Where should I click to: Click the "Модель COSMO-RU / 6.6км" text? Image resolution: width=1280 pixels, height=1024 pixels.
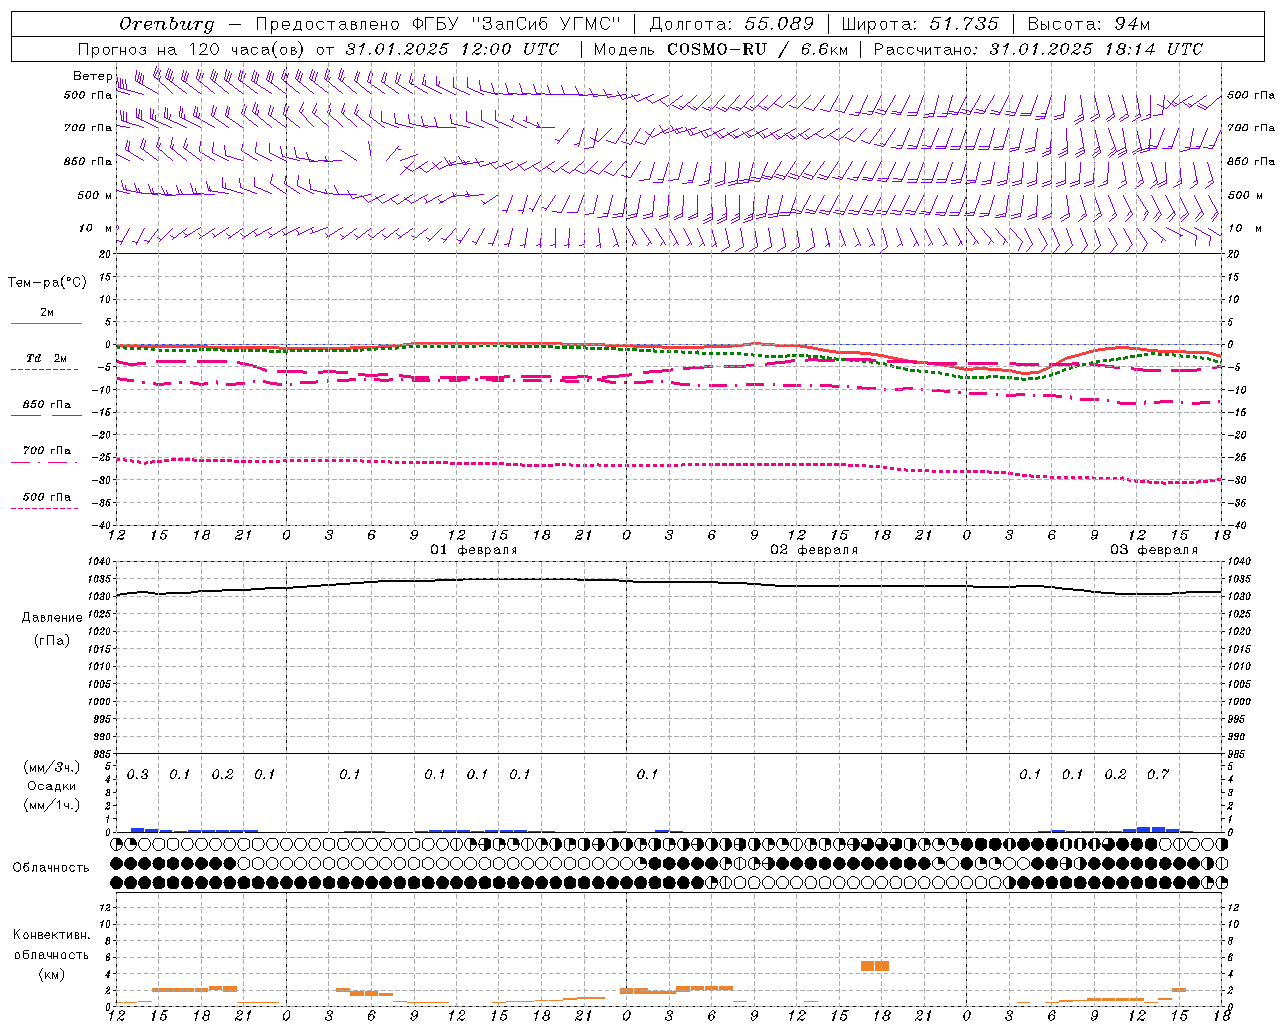[x=720, y=49]
